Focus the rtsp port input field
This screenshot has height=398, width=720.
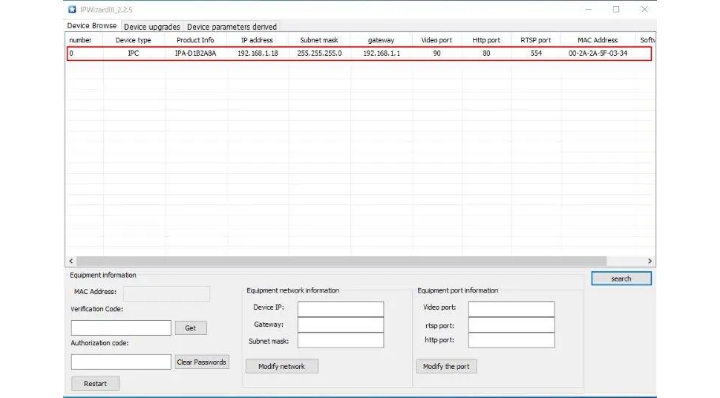[512, 325]
